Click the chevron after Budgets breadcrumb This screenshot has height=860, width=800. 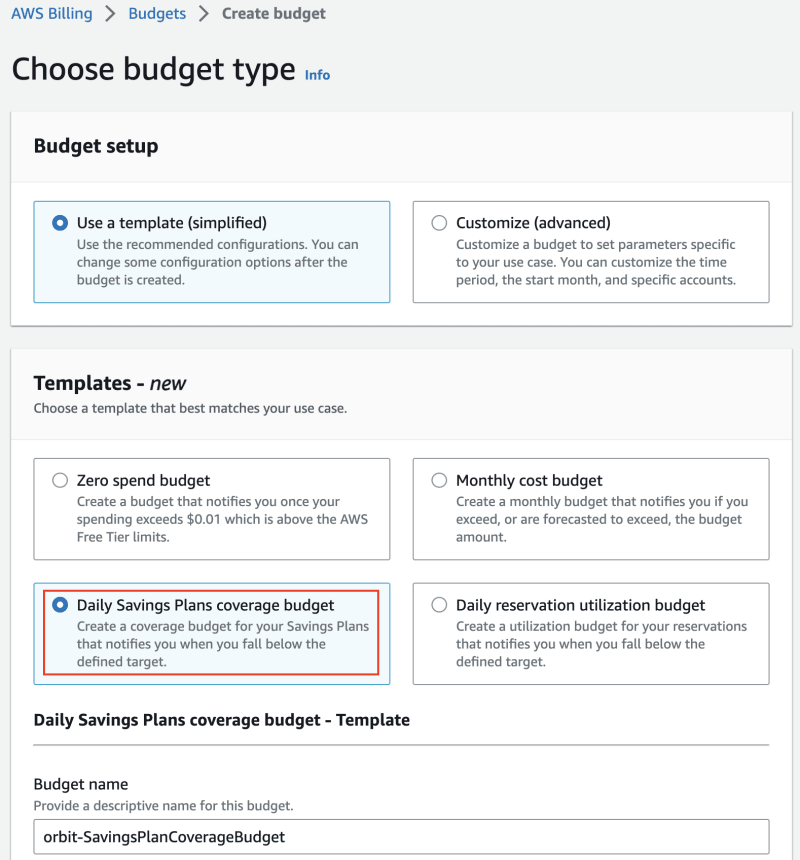203,13
